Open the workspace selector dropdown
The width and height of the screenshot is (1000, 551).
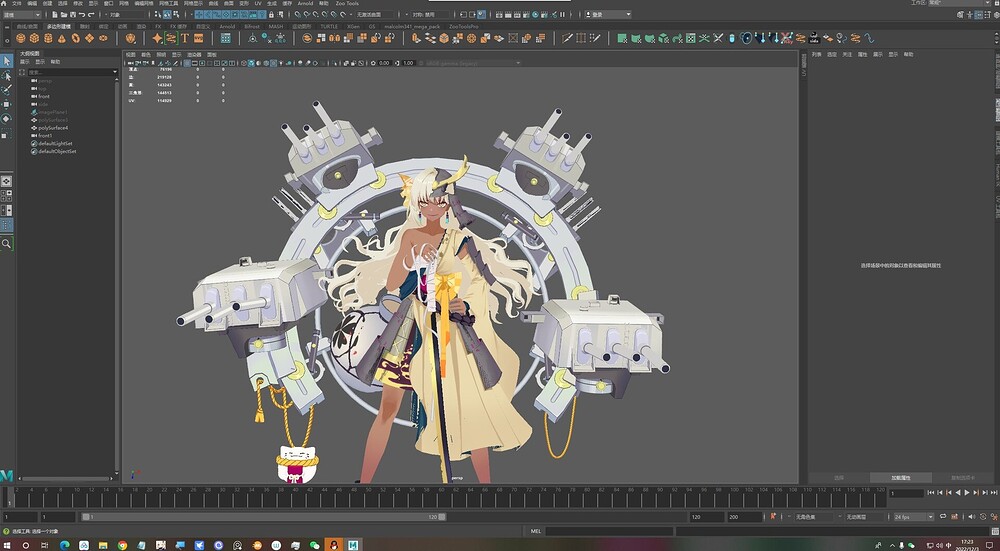pyautogui.click(x=967, y=3)
